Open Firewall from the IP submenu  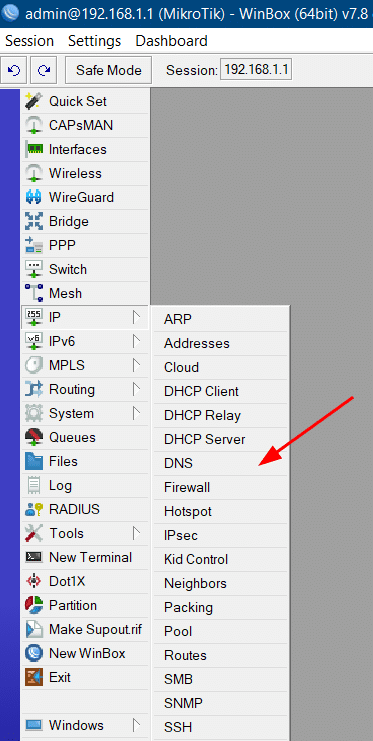pos(221,487)
